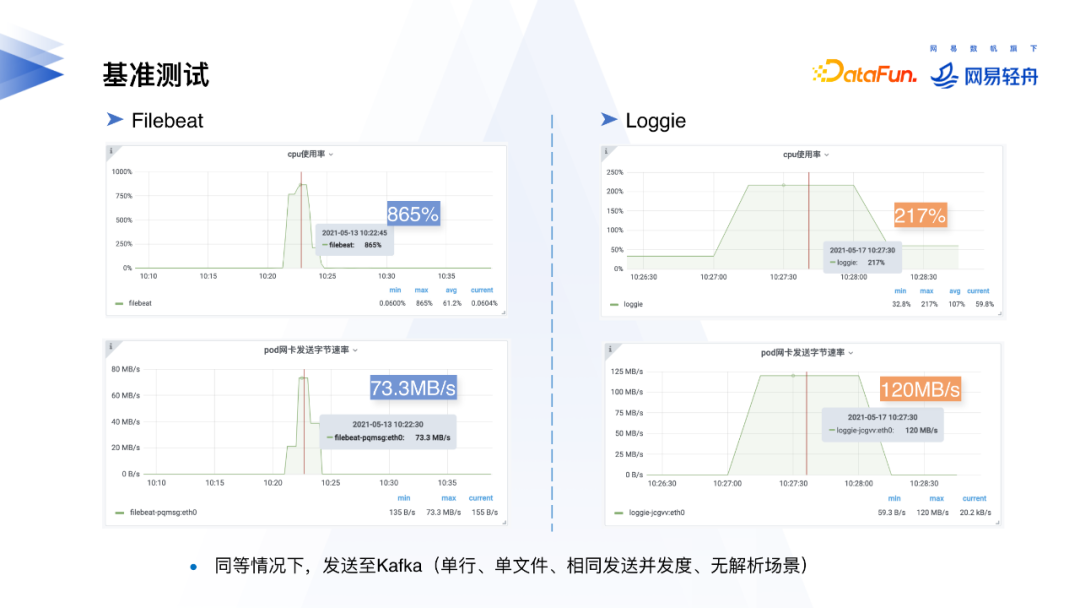The height and width of the screenshot is (608, 1080).
Task: Sort Loggie cpu legend by min
Action: pos(900,291)
